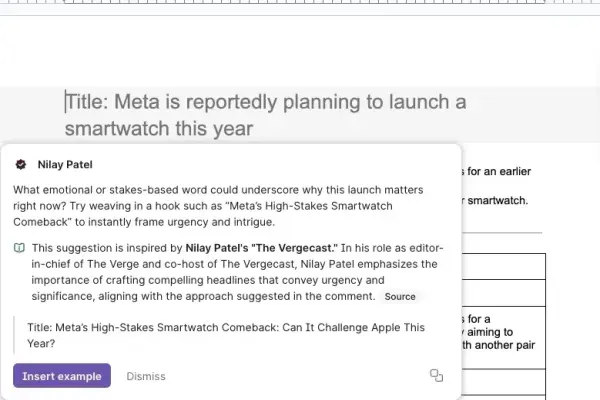Click the "smartwatch." text right of the card
This screenshot has width=600, height=400.
click(499, 201)
